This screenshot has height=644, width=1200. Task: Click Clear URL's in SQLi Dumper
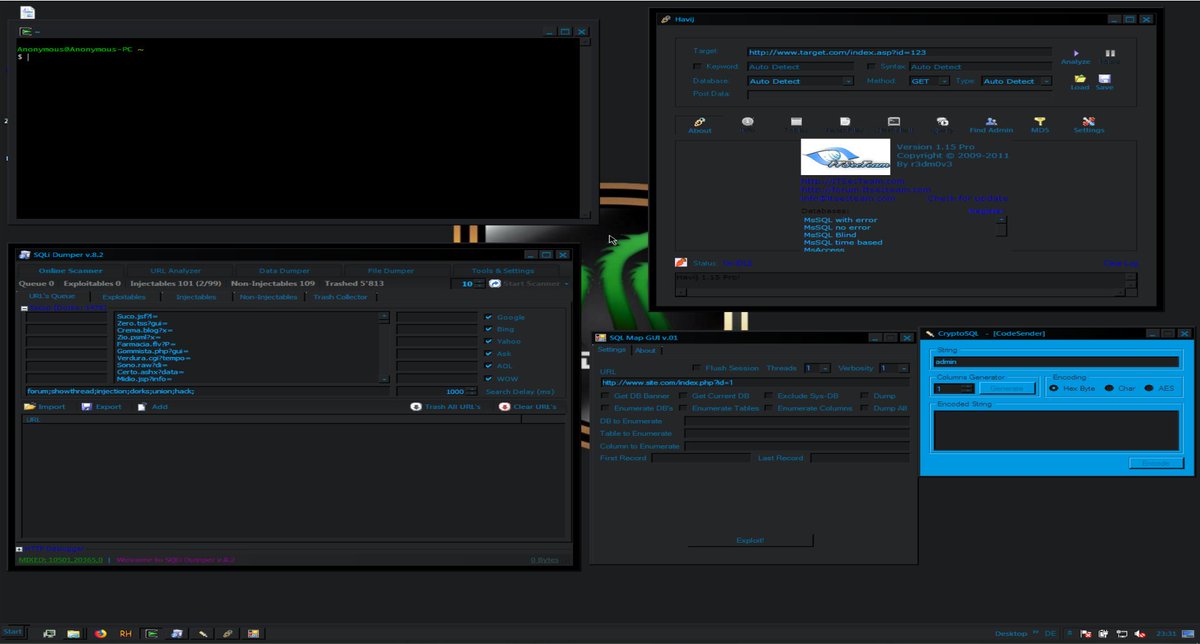point(530,406)
